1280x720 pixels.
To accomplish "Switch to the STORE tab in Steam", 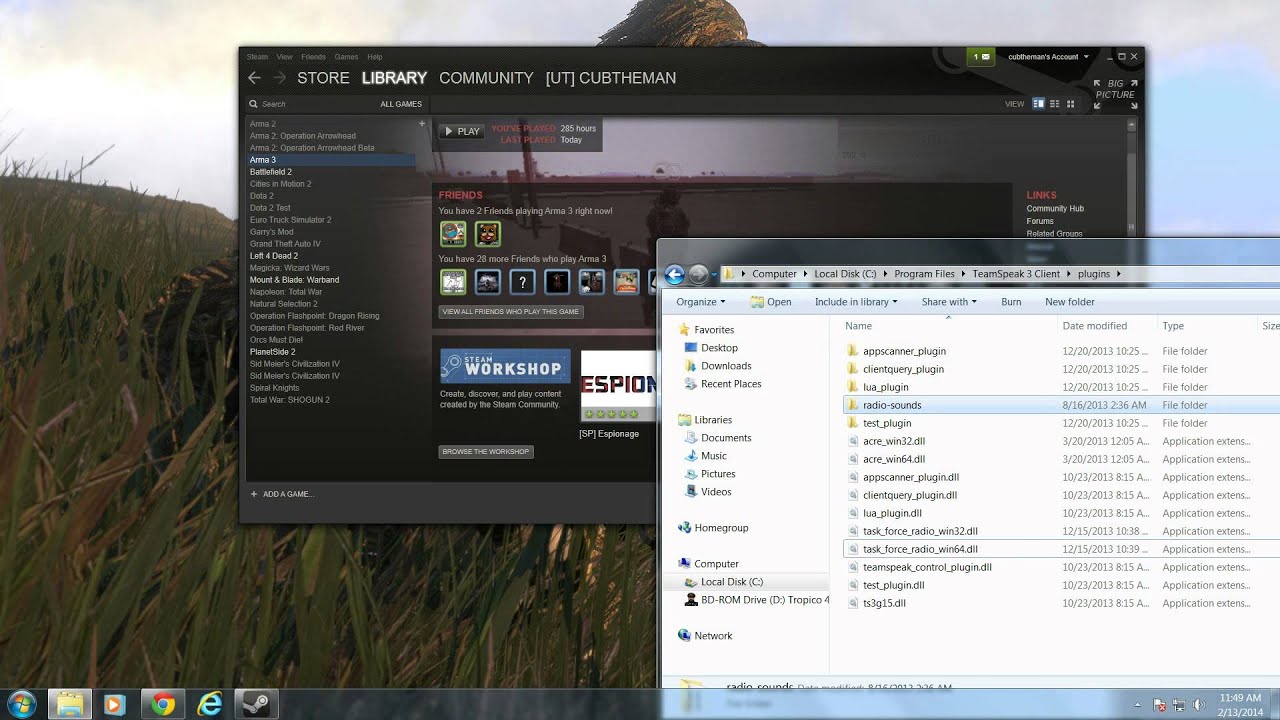I will pyautogui.click(x=323, y=78).
